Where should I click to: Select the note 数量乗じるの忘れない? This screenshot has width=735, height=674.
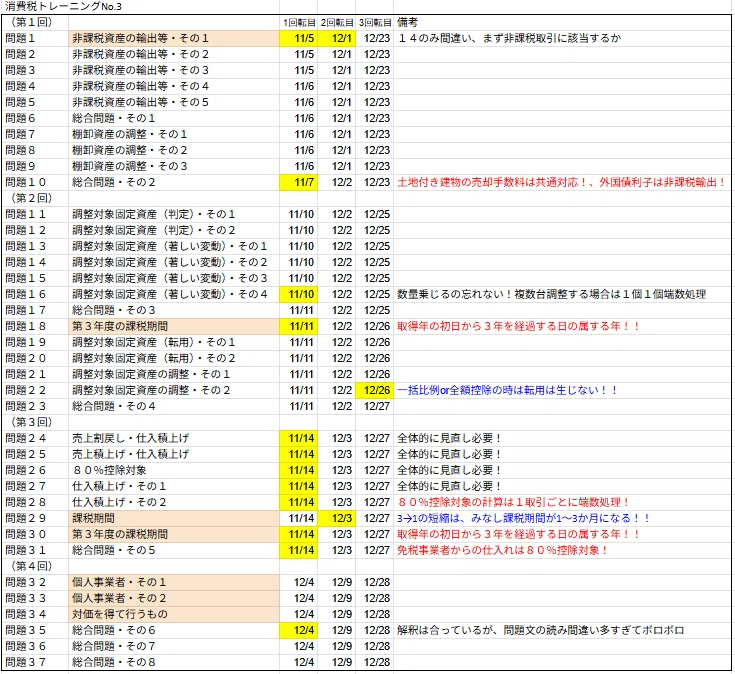552,294
